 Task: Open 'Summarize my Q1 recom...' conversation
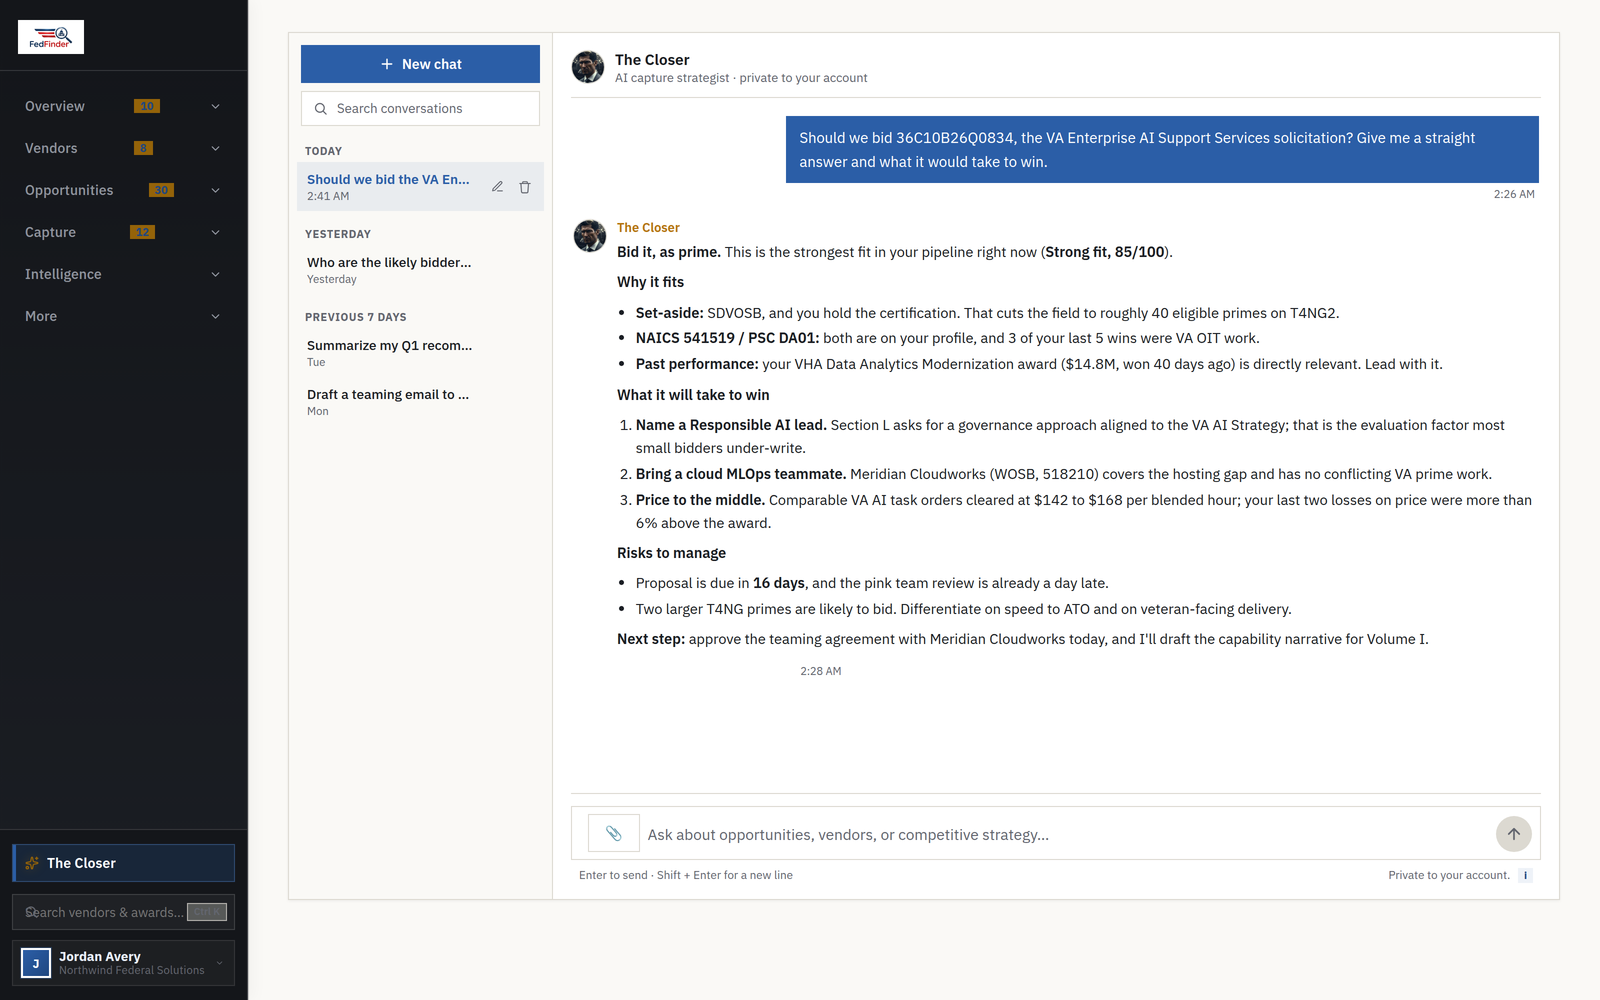point(420,353)
